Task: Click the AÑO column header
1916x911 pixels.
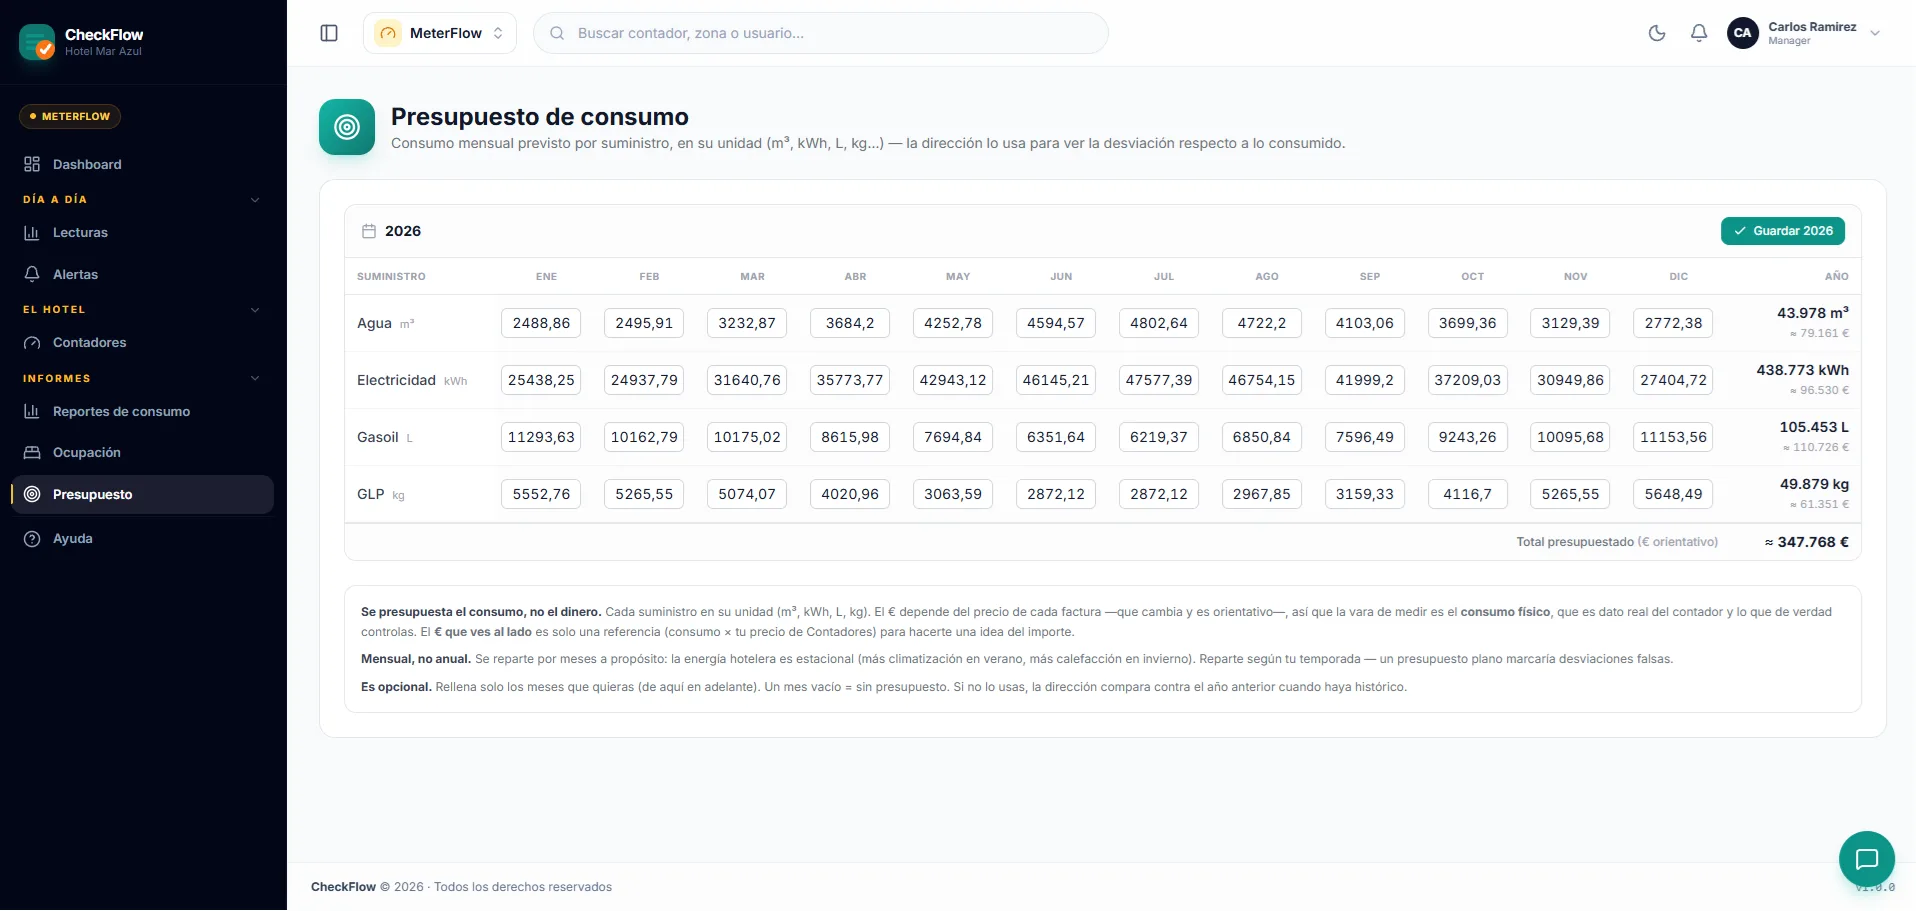Action: tap(1836, 276)
